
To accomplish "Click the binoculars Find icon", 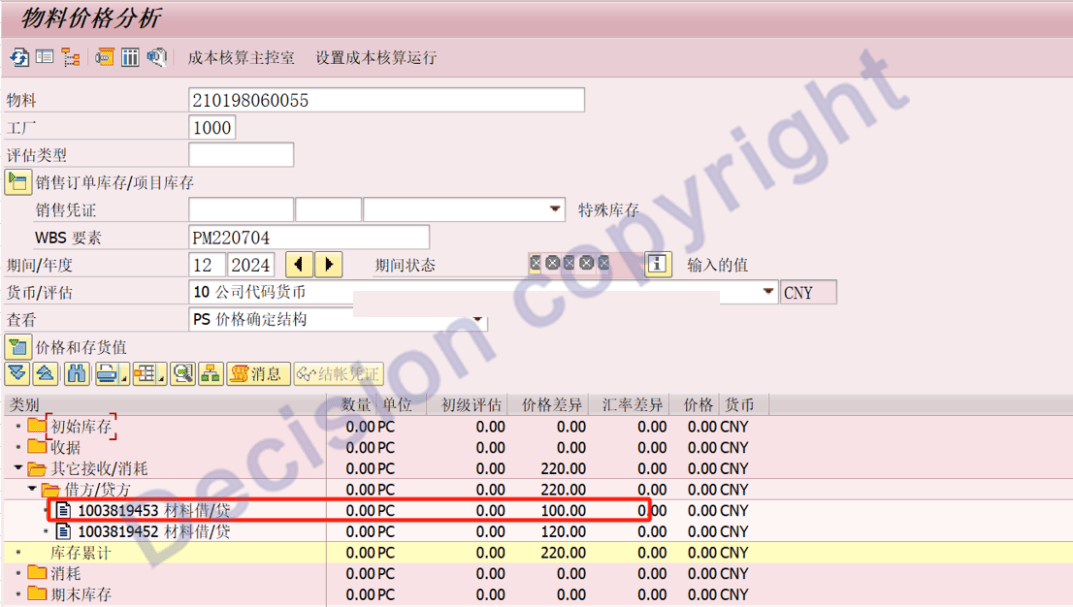I will click(x=77, y=374).
